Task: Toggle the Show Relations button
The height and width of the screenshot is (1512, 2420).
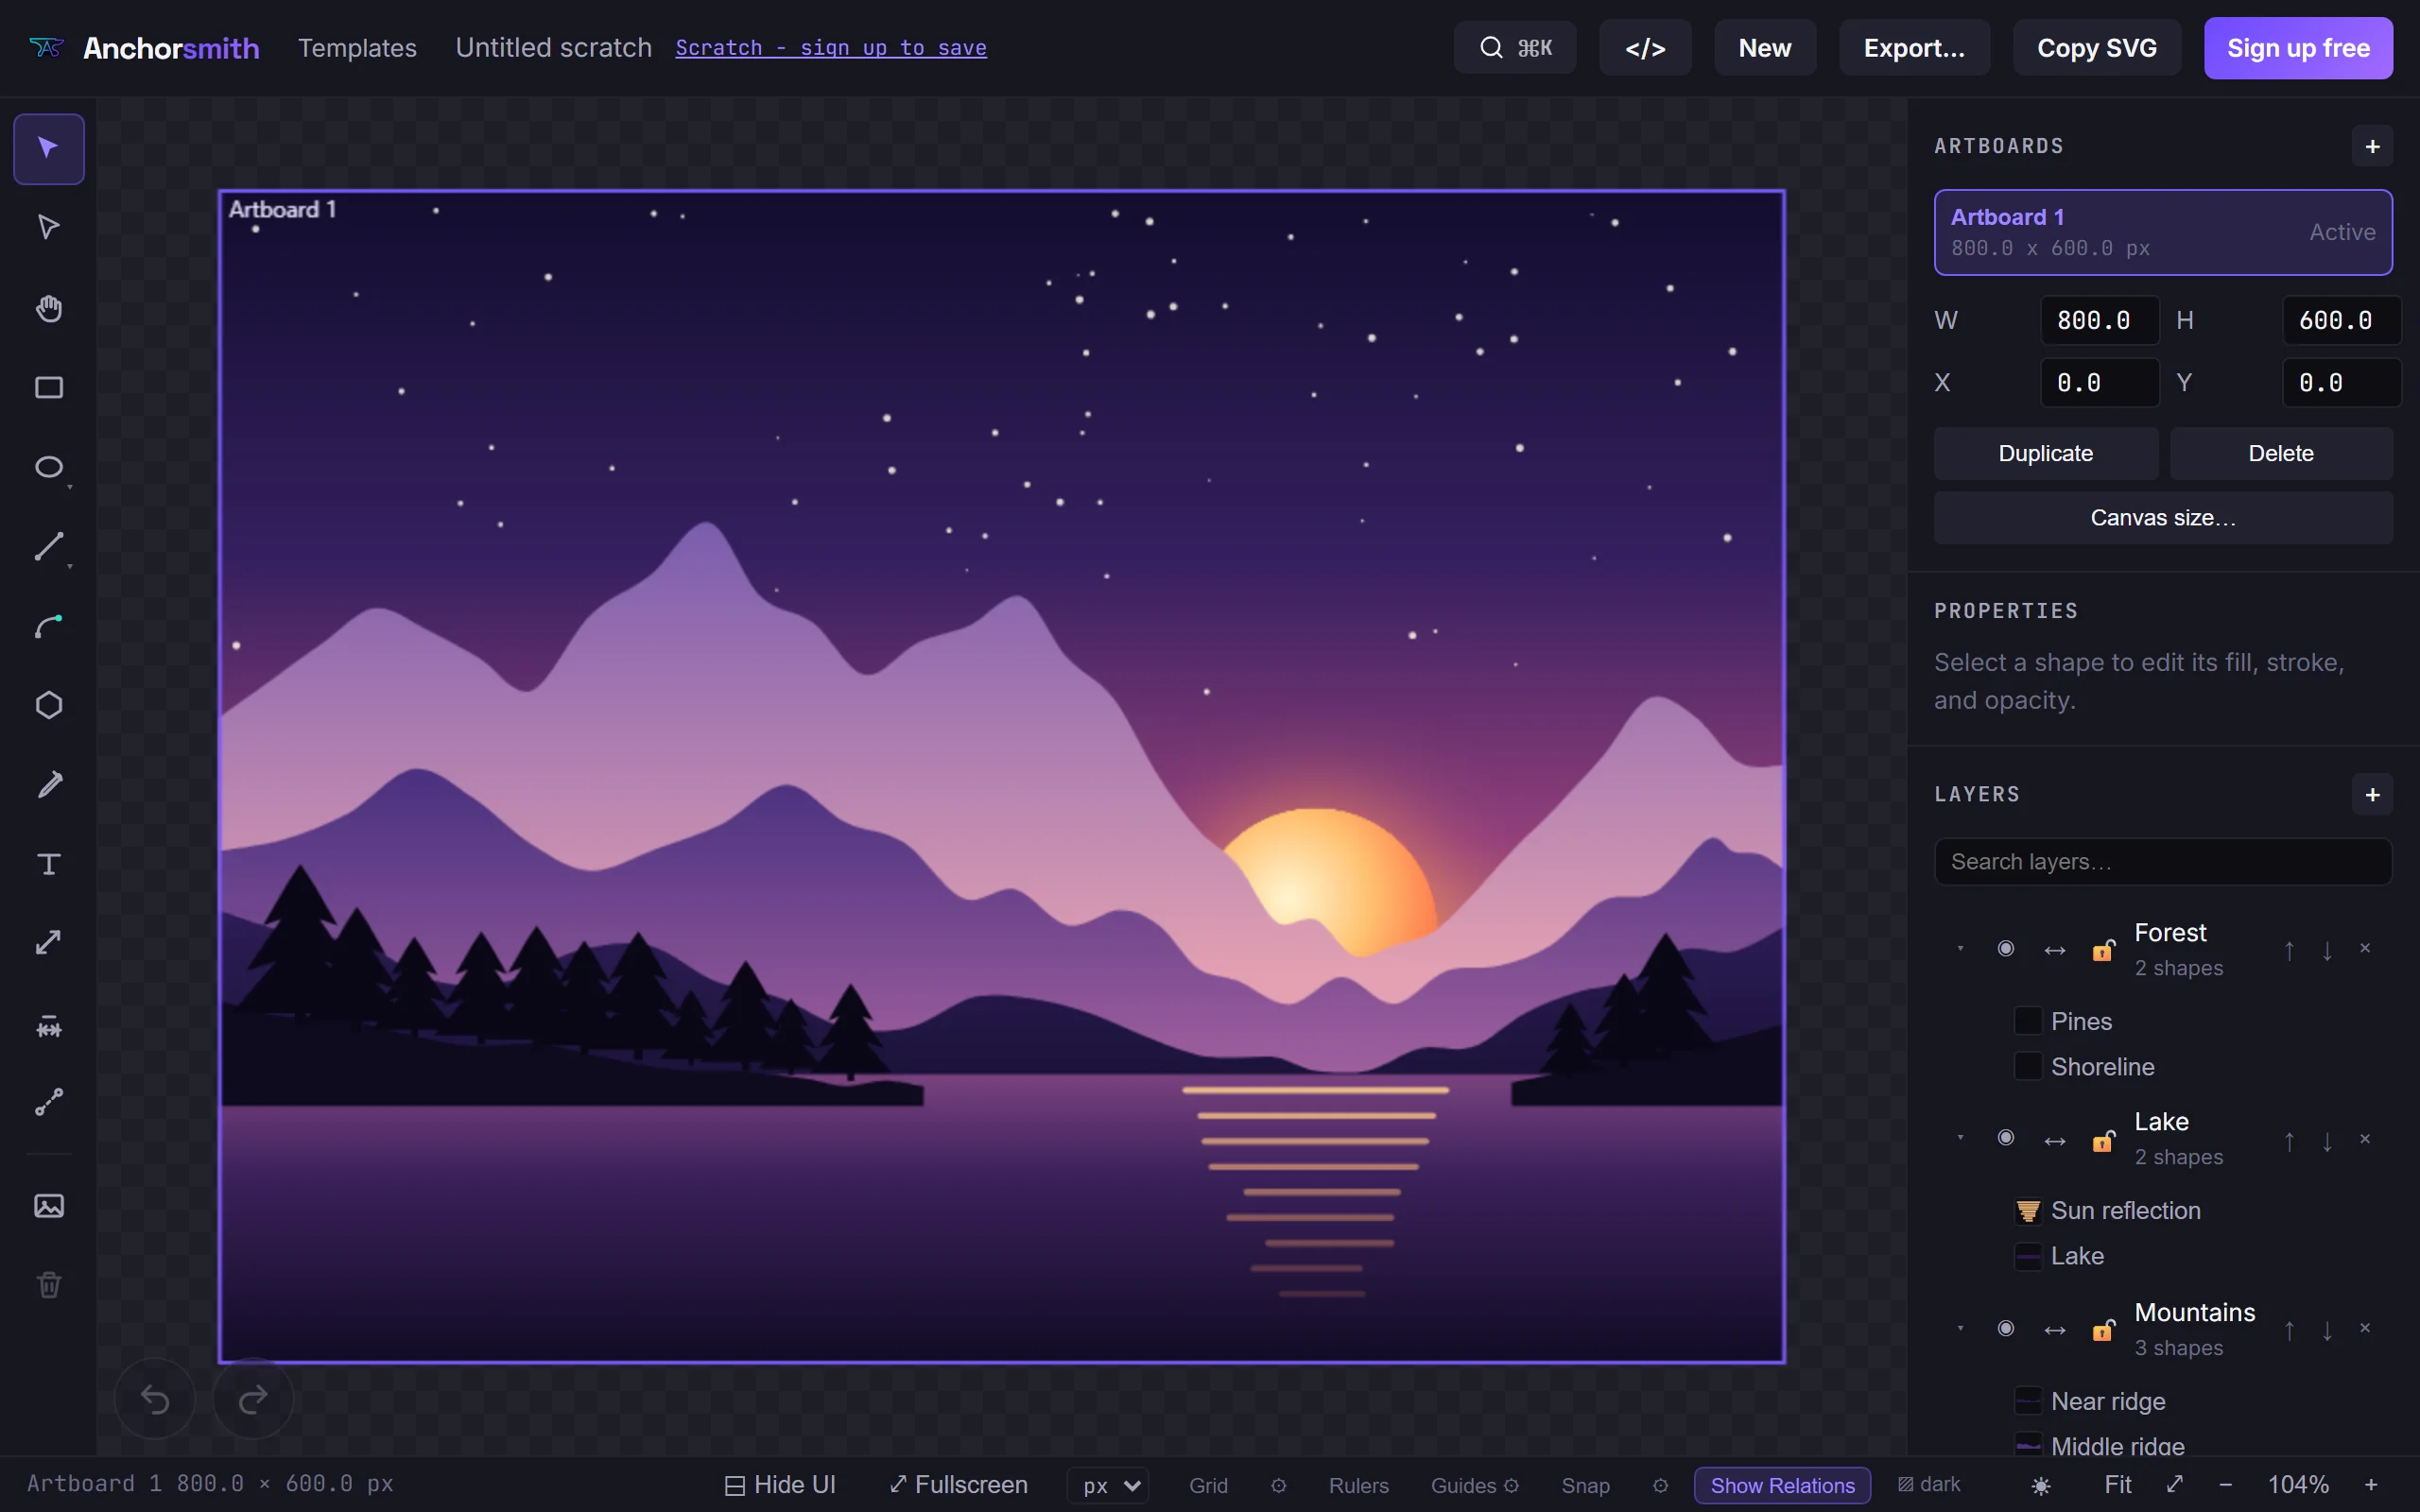Action: (x=1782, y=1486)
